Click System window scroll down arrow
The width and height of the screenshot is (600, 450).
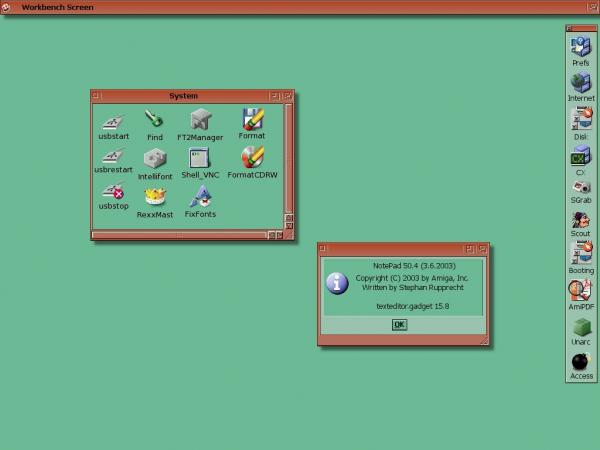(x=289, y=226)
